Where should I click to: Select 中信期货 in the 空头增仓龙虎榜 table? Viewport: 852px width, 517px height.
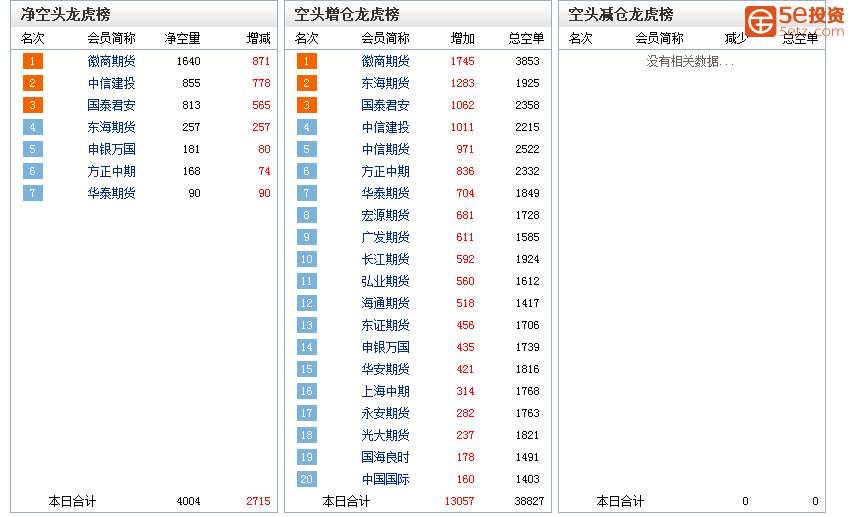pos(385,149)
